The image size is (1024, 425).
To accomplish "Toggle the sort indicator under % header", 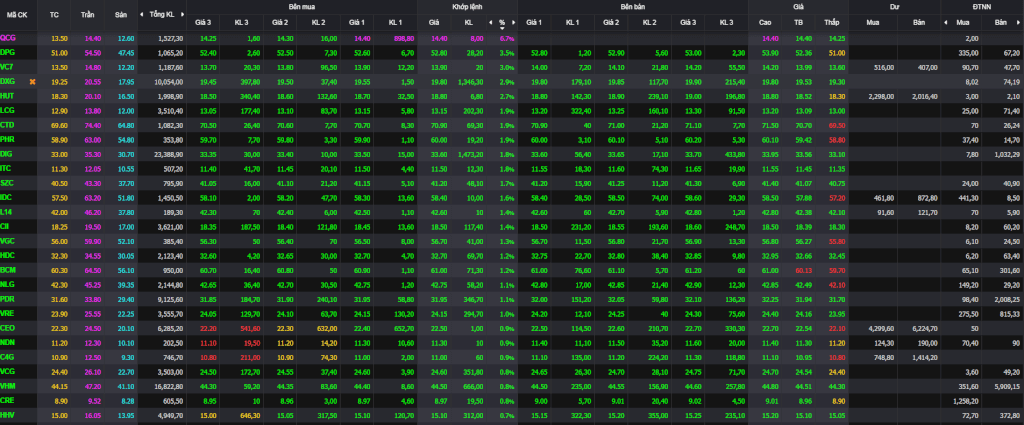I will 502,28.
